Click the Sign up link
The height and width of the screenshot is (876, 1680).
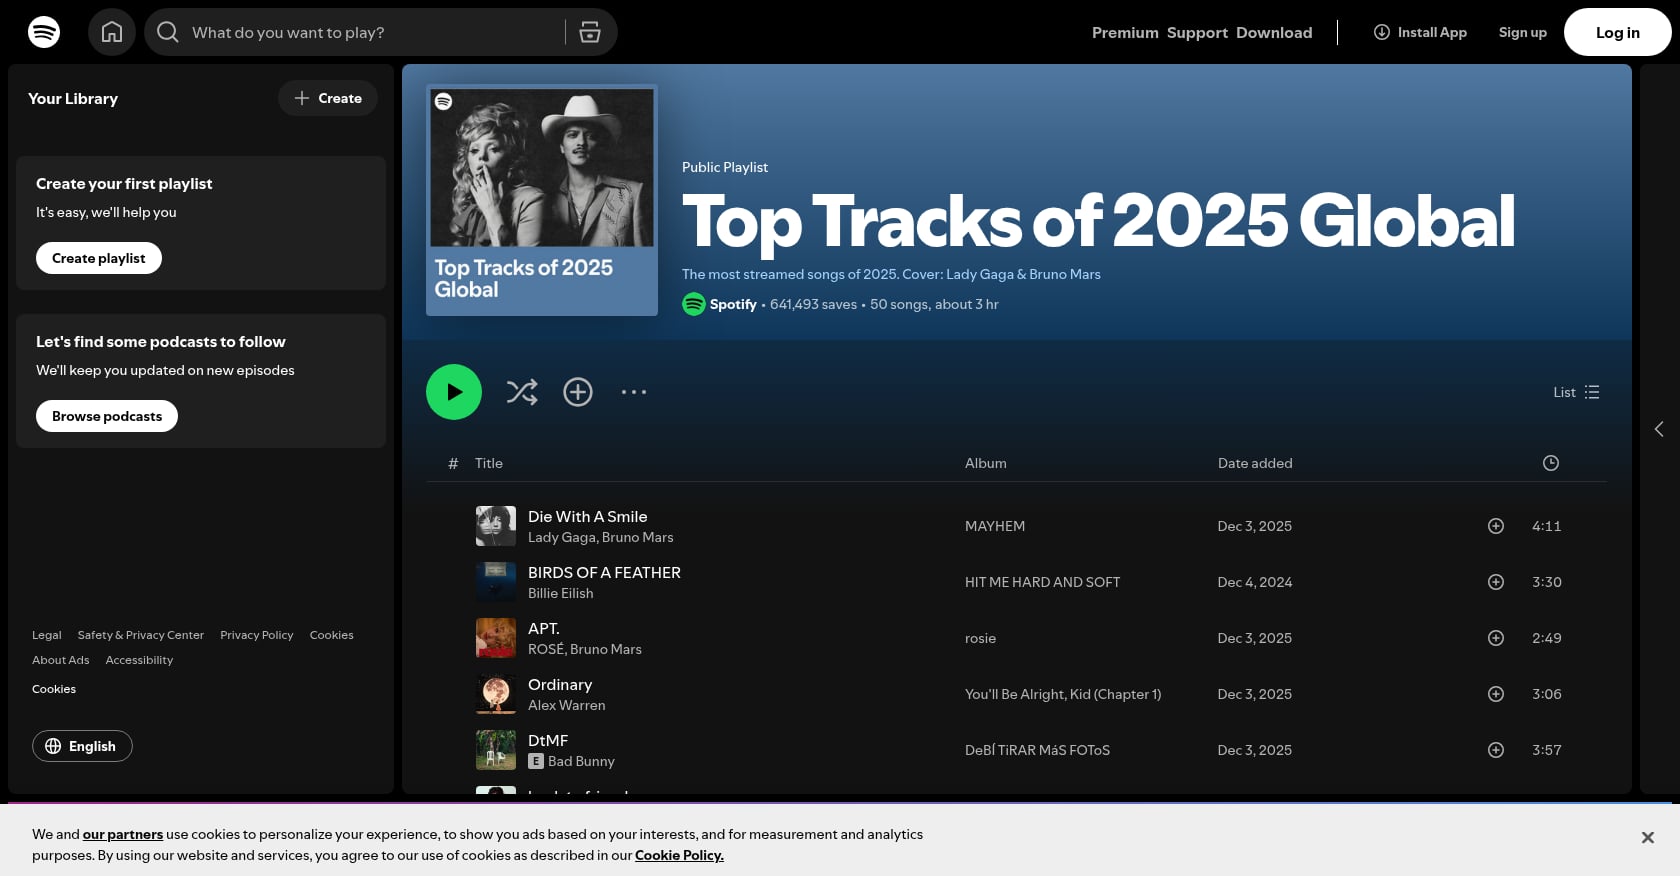click(x=1522, y=32)
